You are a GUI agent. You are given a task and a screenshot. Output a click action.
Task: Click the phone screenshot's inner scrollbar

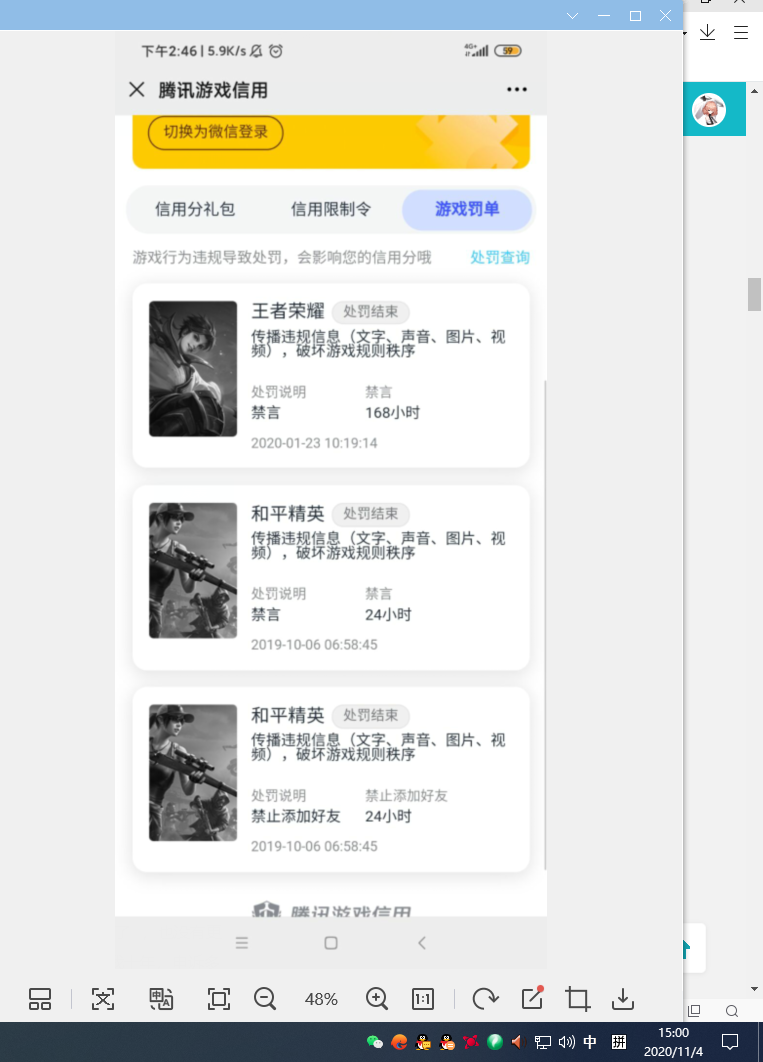click(x=545, y=625)
